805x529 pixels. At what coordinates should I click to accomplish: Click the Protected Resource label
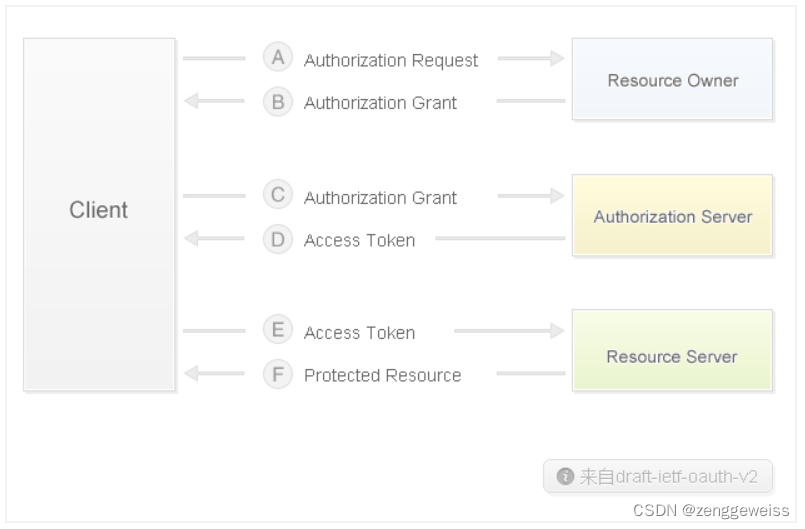(x=382, y=376)
